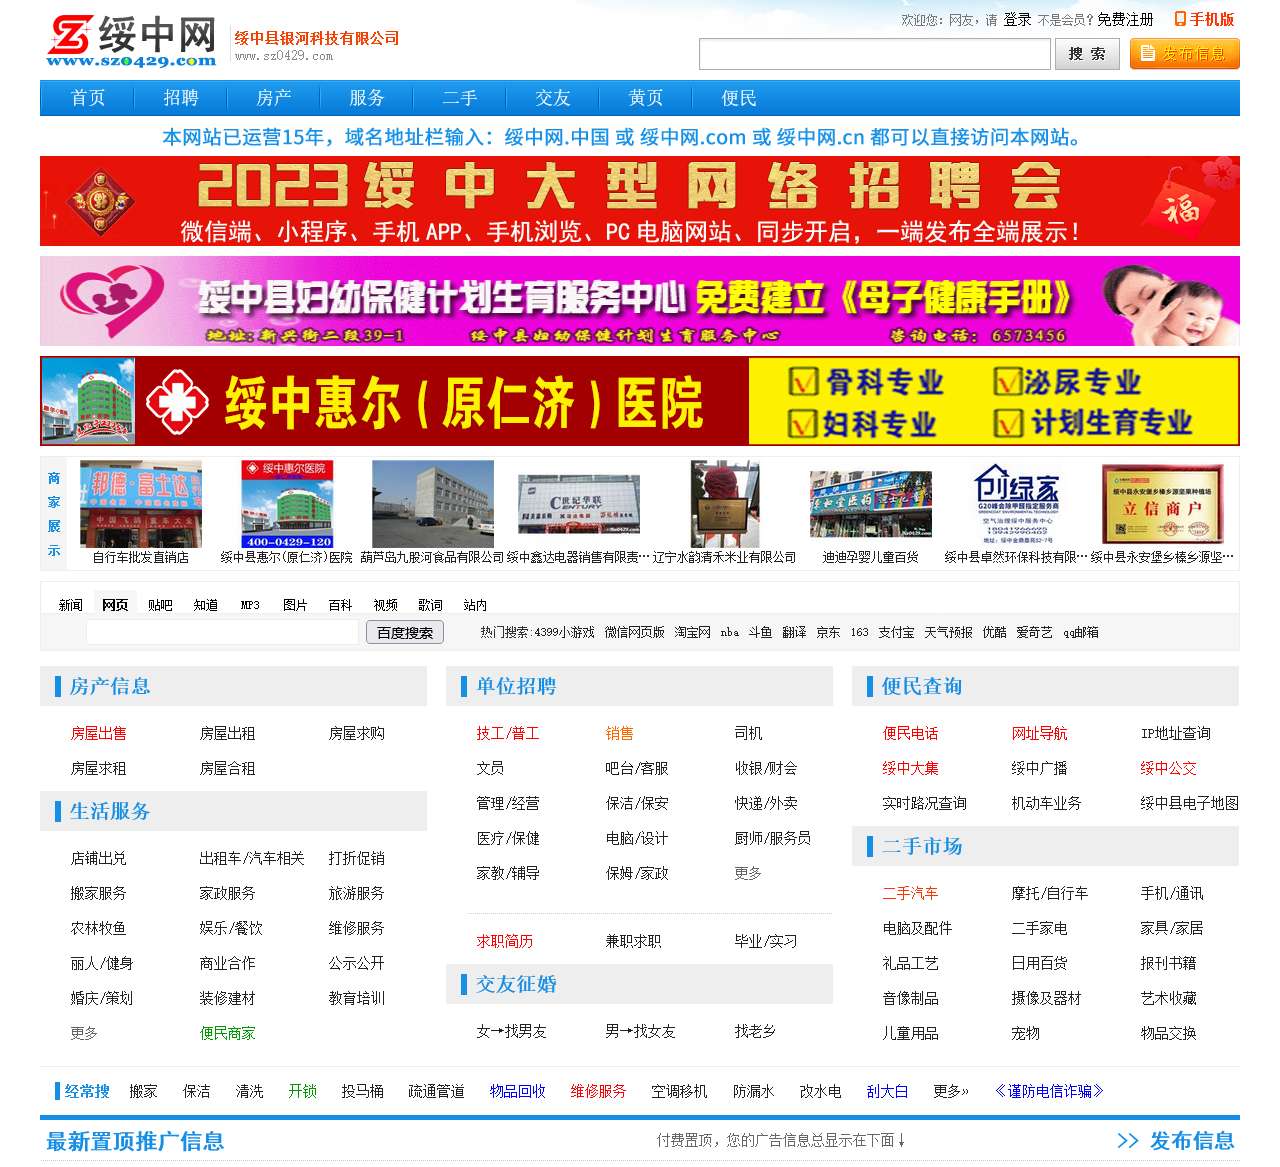Open the 家政服务 service link
Viewport: 1280px width, 1167px height.
click(227, 893)
